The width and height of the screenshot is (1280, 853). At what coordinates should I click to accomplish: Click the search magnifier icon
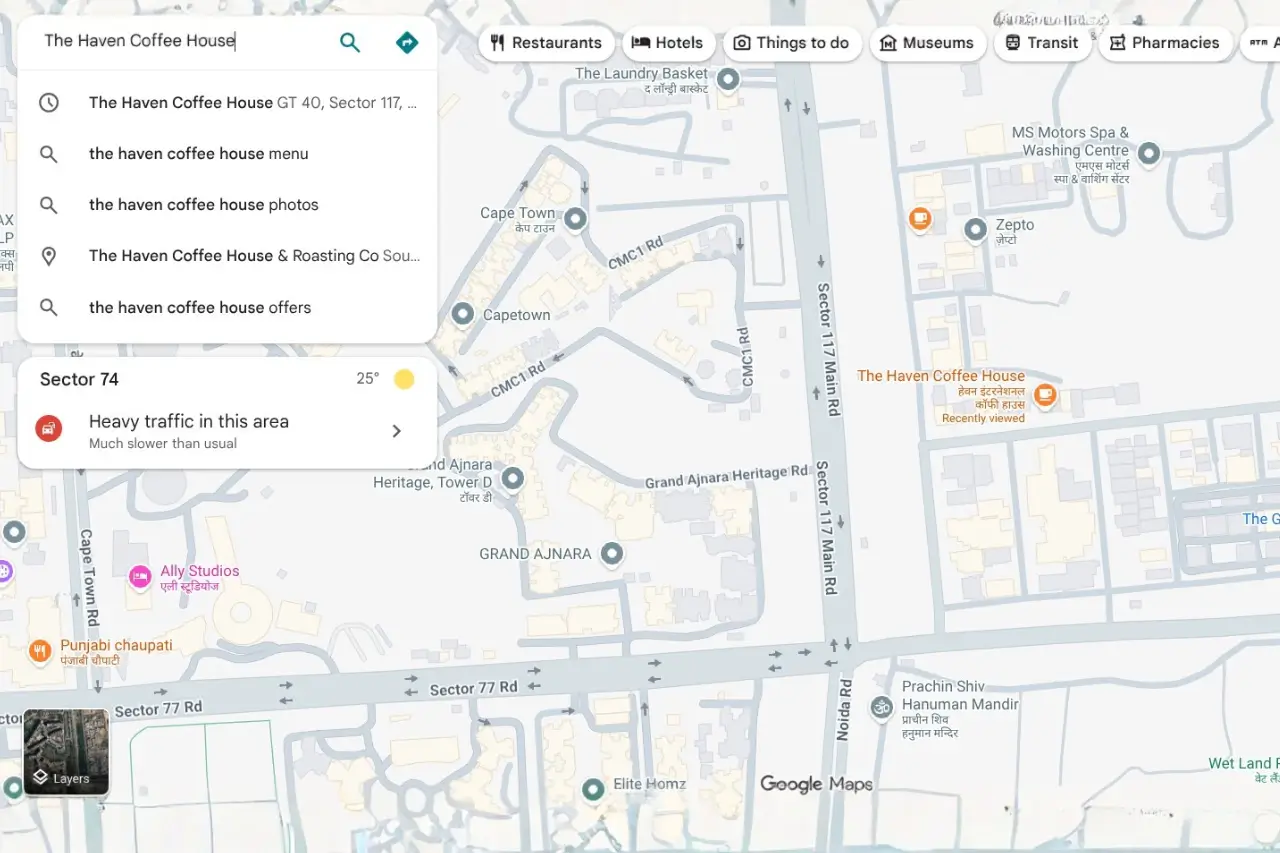tap(349, 42)
